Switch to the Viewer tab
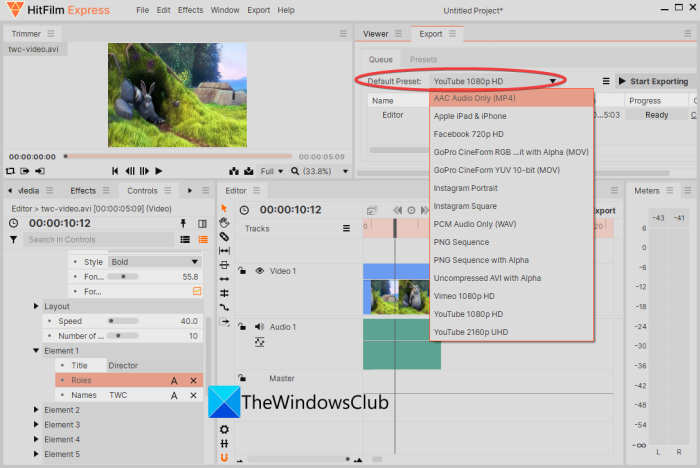 tap(375, 34)
